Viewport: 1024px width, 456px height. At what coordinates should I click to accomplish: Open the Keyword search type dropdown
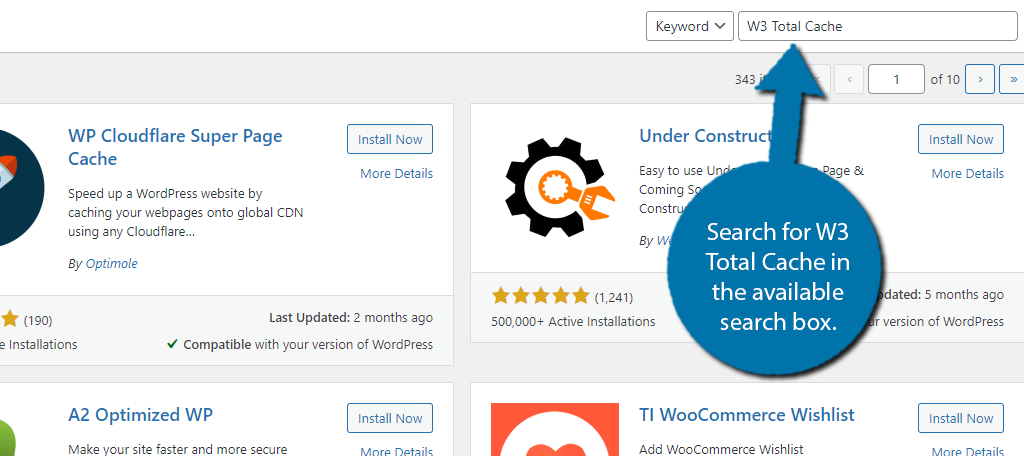[x=689, y=27]
